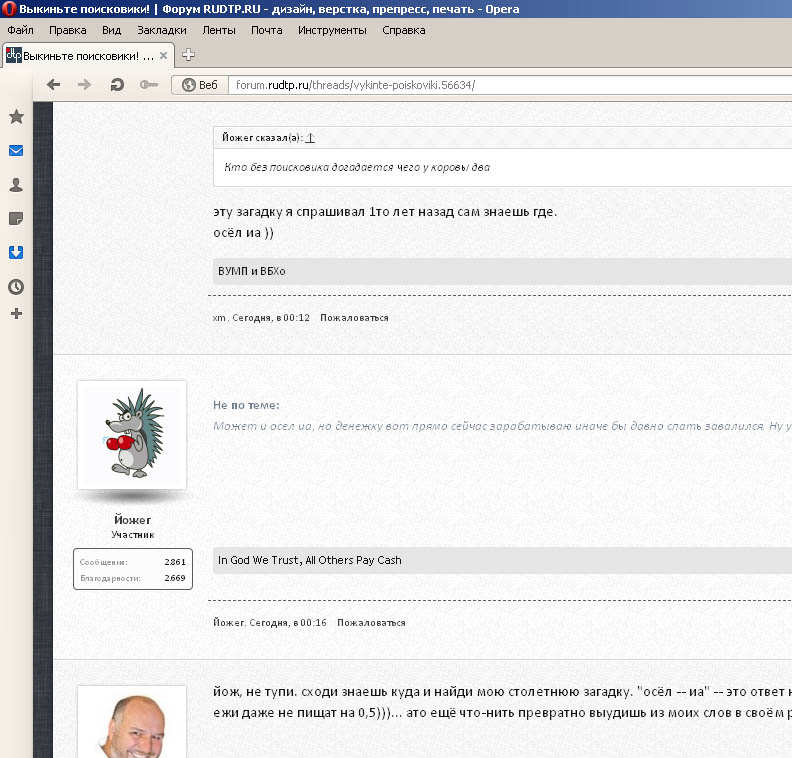This screenshot has height=758, width=792.
Task: Open the Правка menu
Action: tap(67, 30)
